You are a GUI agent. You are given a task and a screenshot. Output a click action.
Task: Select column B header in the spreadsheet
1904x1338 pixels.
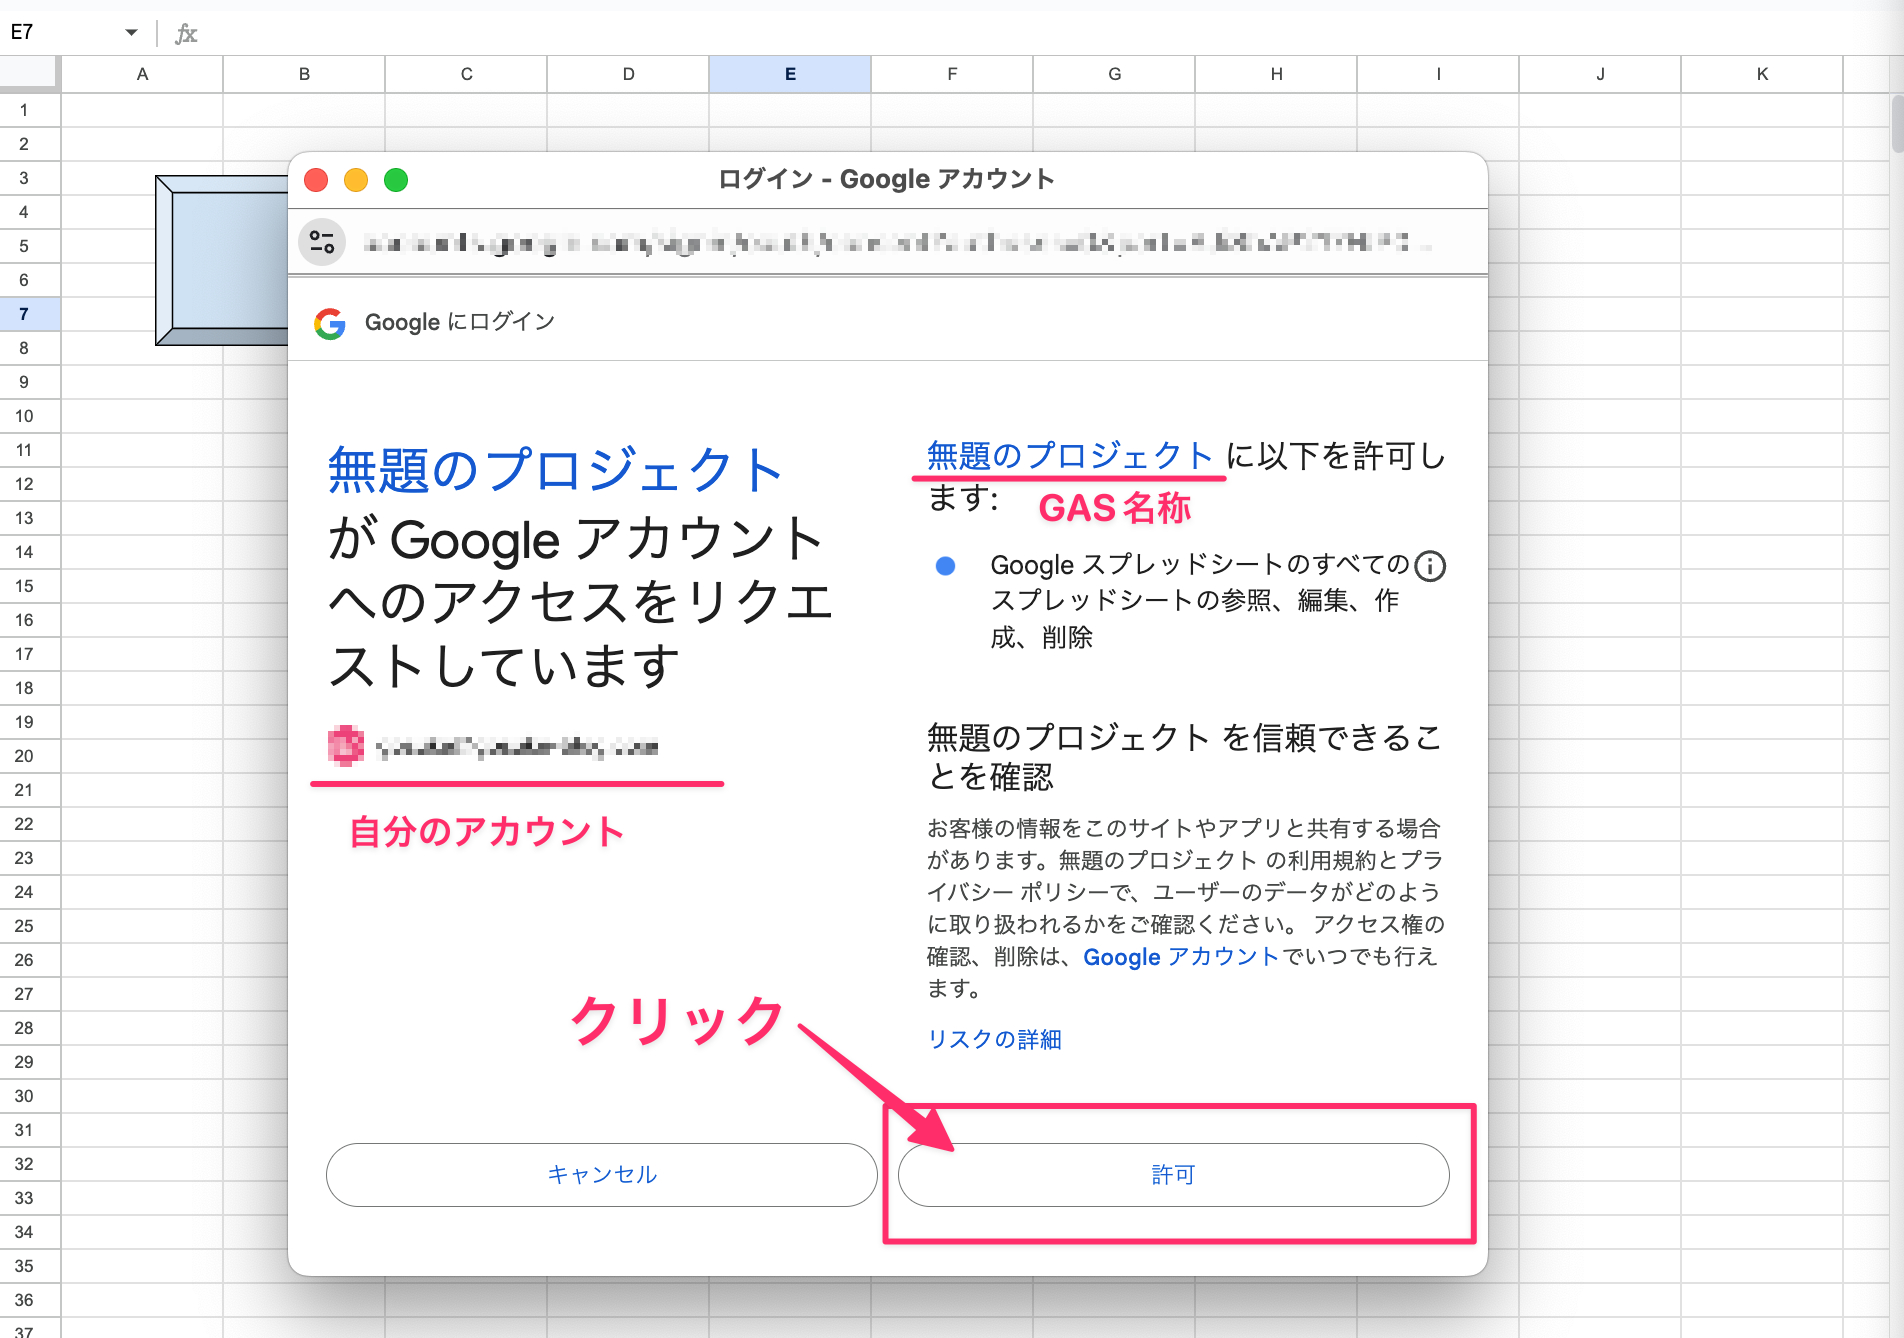click(x=304, y=74)
